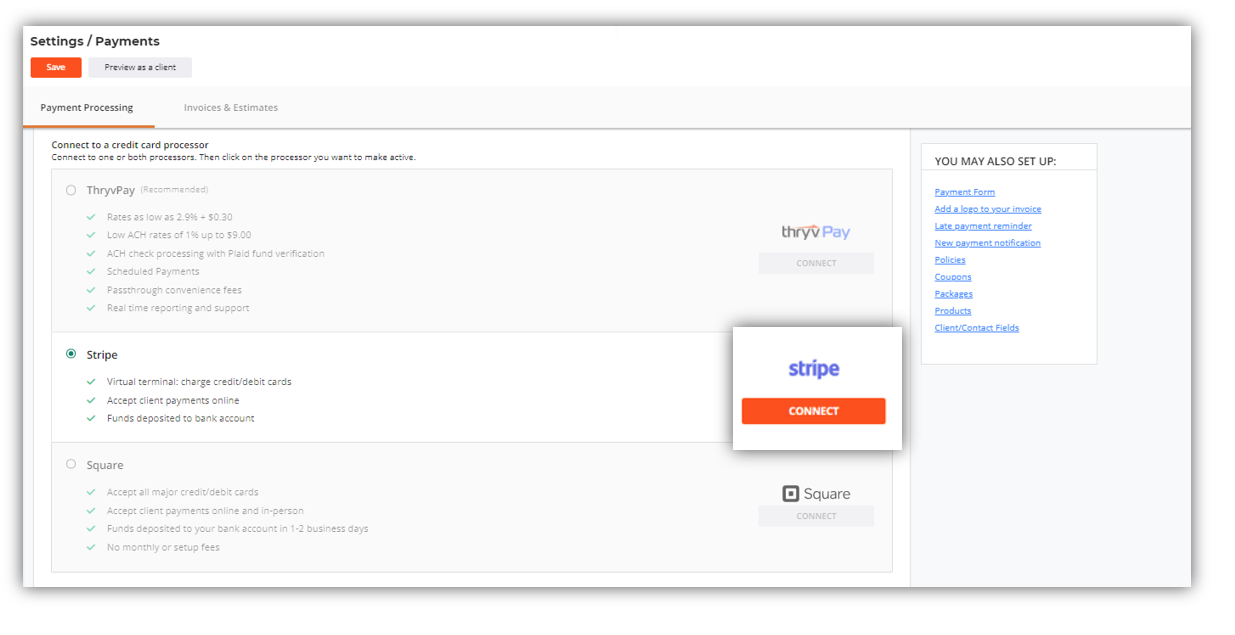This screenshot has width=1235, height=635.
Task: Click the Square CONNECT button
Action: coord(816,516)
